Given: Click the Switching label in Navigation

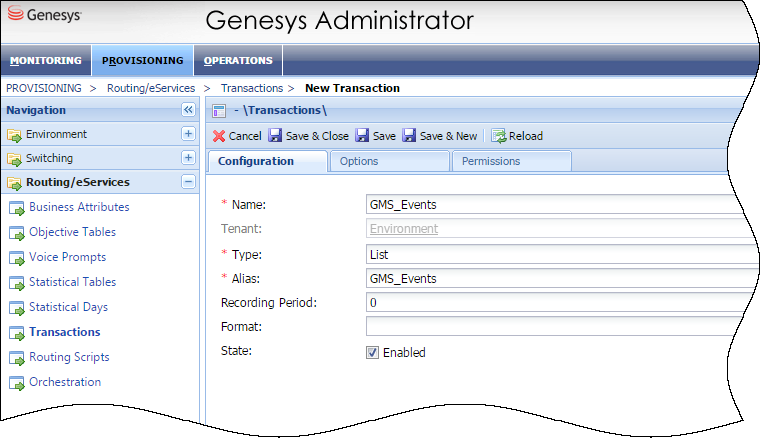Looking at the screenshot, I should tap(49, 158).
